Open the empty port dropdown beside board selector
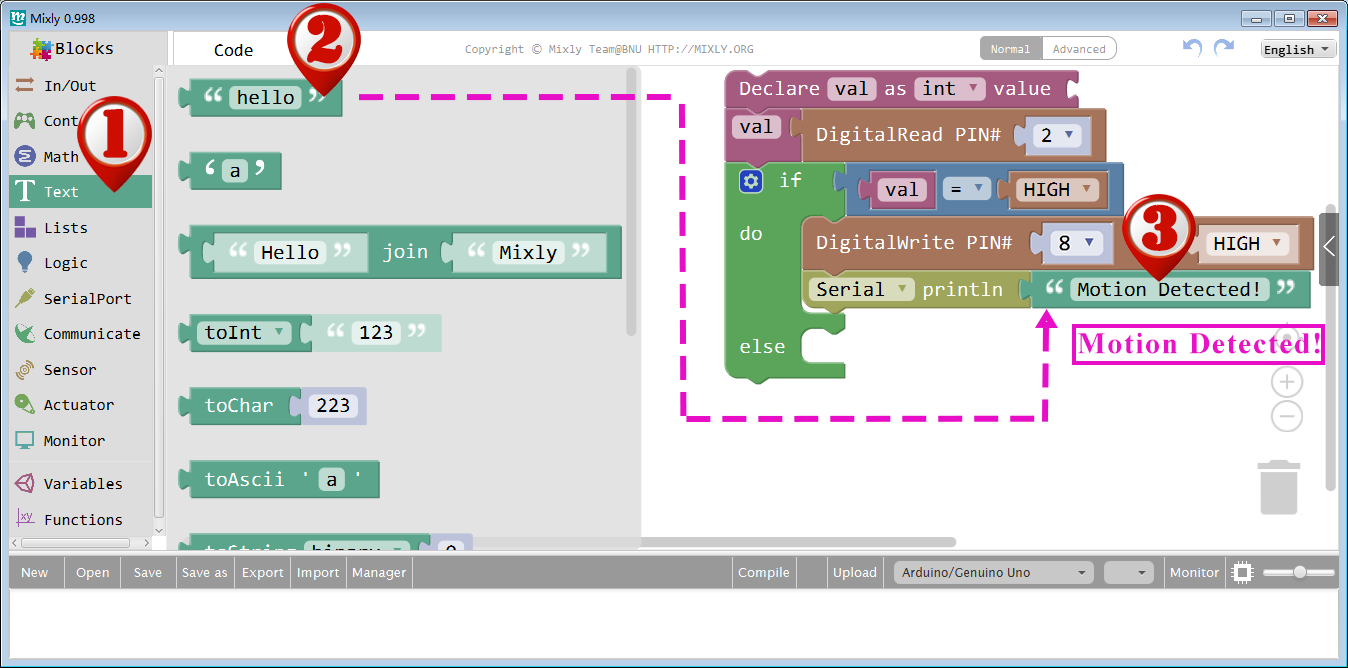This screenshot has height=668, width=1348. pos(1130,573)
